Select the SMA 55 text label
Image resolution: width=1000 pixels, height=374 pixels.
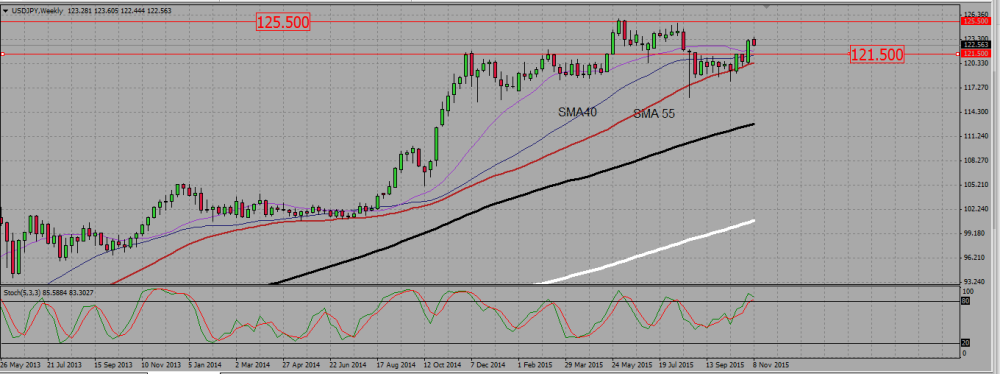coord(654,114)
